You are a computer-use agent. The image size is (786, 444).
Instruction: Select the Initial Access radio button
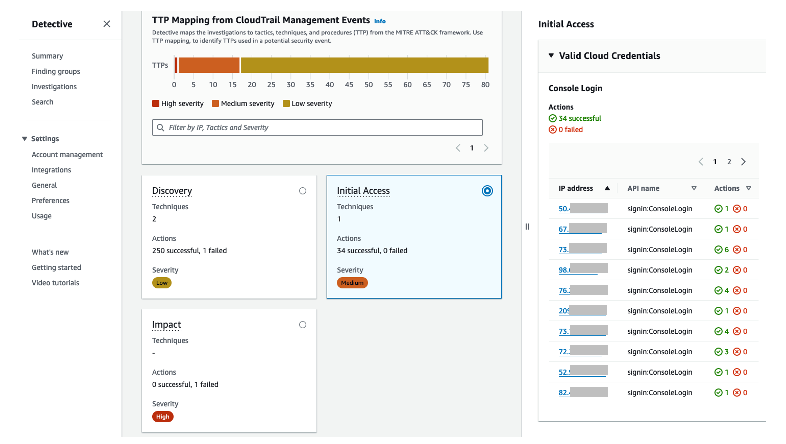[x=487, y=191]
